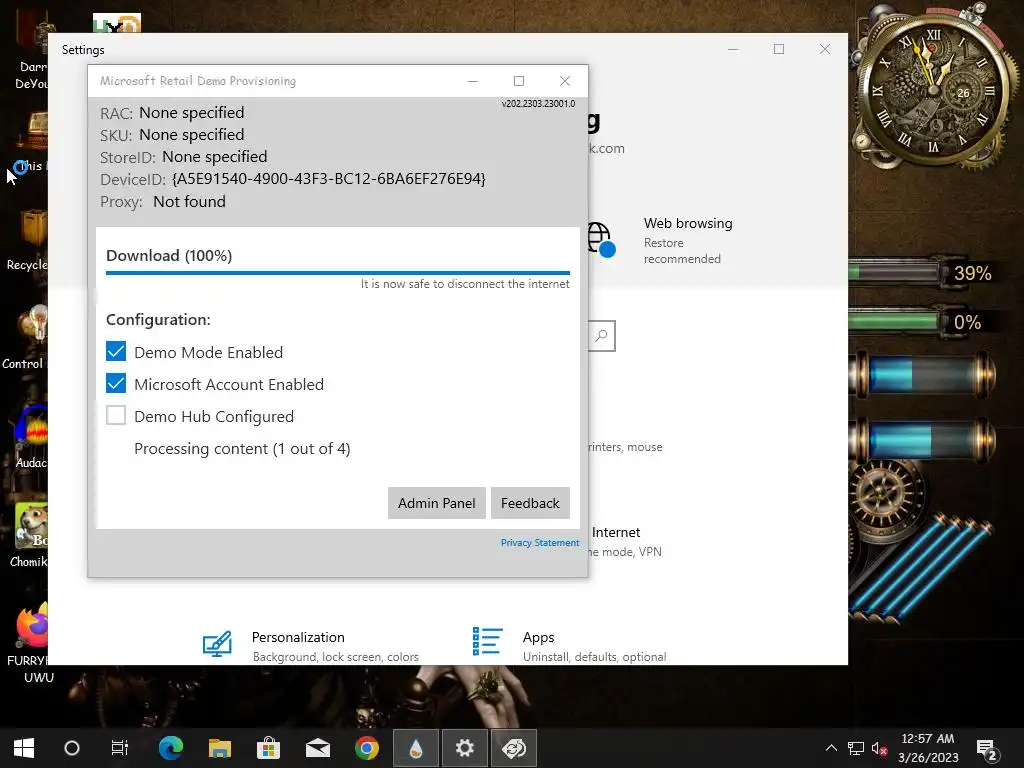Open Audacity desktop shortcut
The height and width of the screenshot is (768, 1024).
point(31,436)
